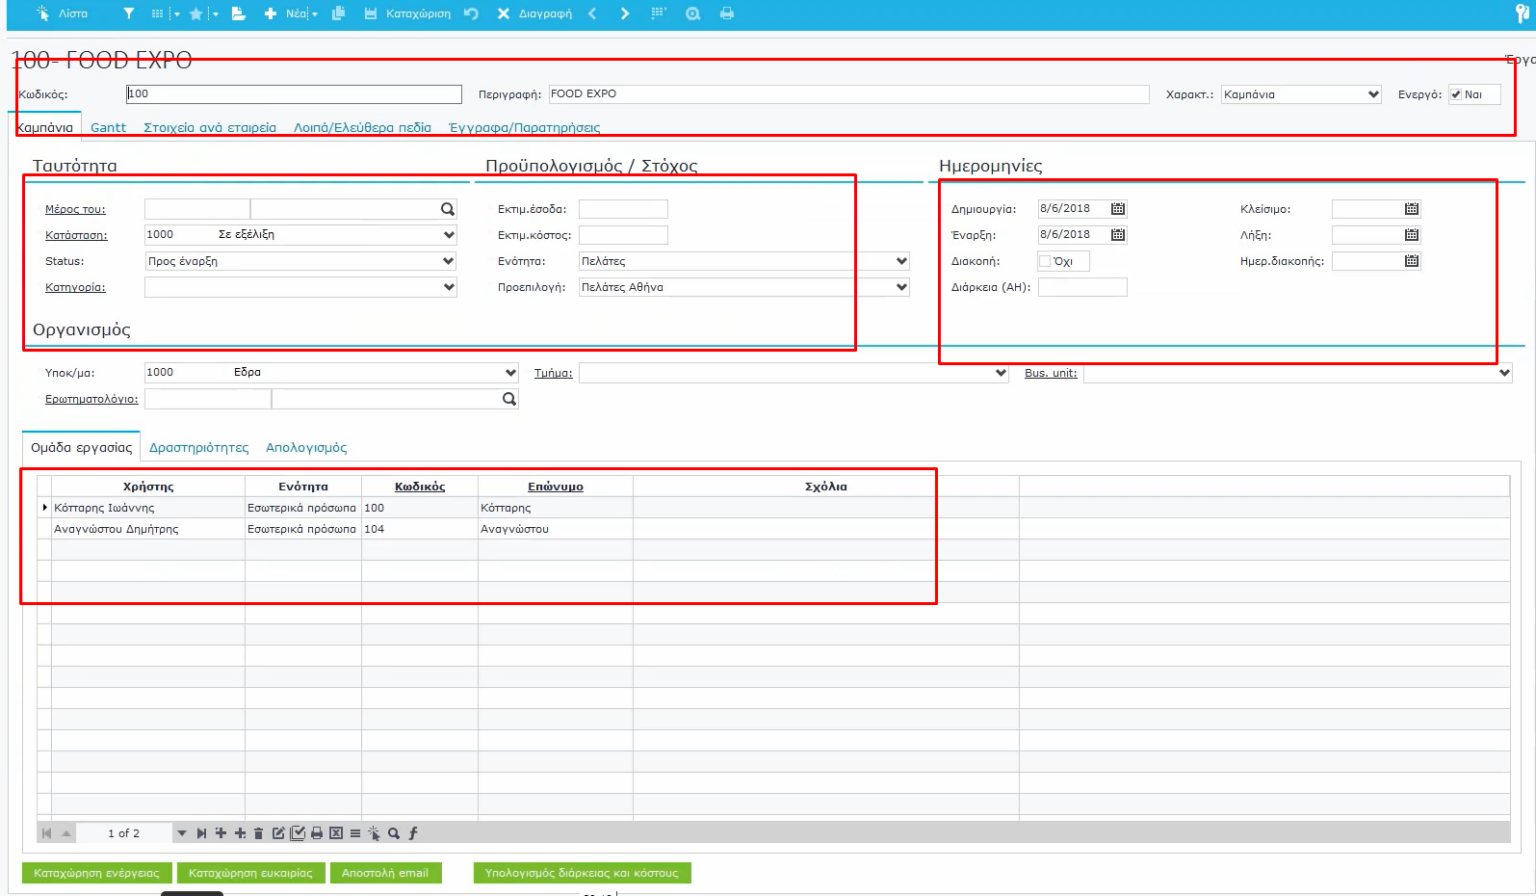The height and width of the screenshot is (896, 1536).
Task: Click grid export to Excel icon
Action: pyautogui.click(x=336, y=833)
